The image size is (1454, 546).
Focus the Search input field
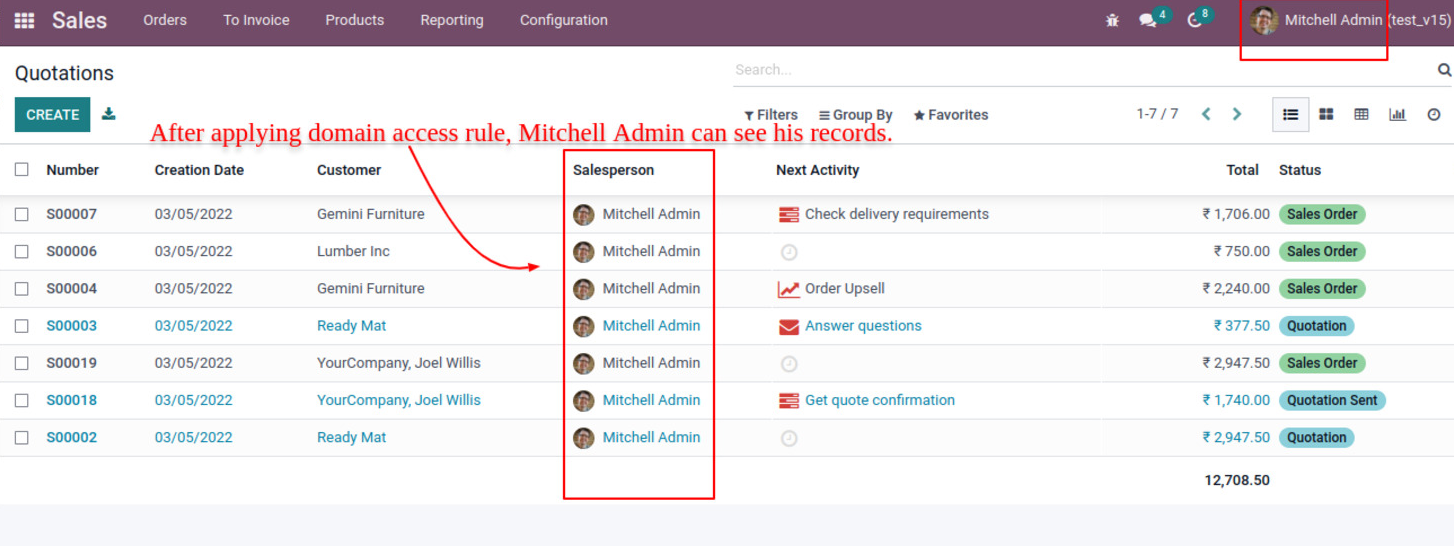click(x=1080, y=70)
